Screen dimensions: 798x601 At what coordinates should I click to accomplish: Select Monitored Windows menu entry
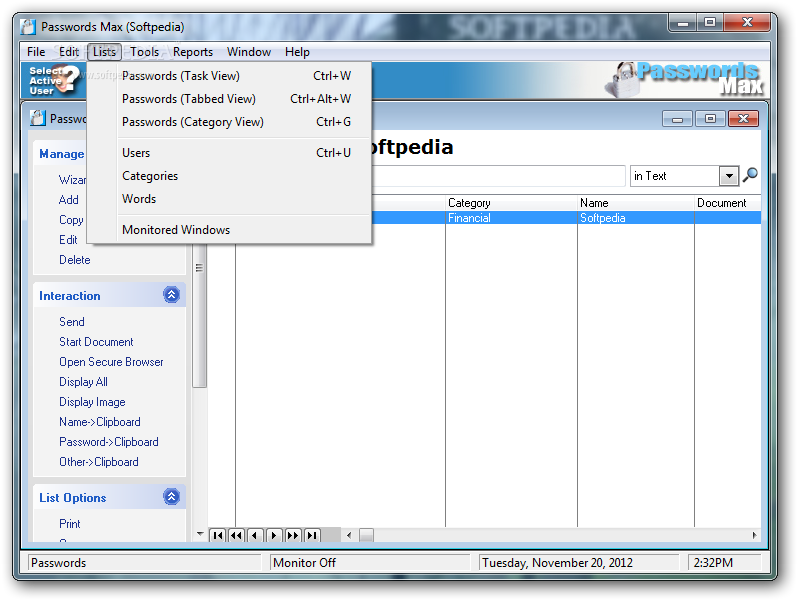pos(230,230)
